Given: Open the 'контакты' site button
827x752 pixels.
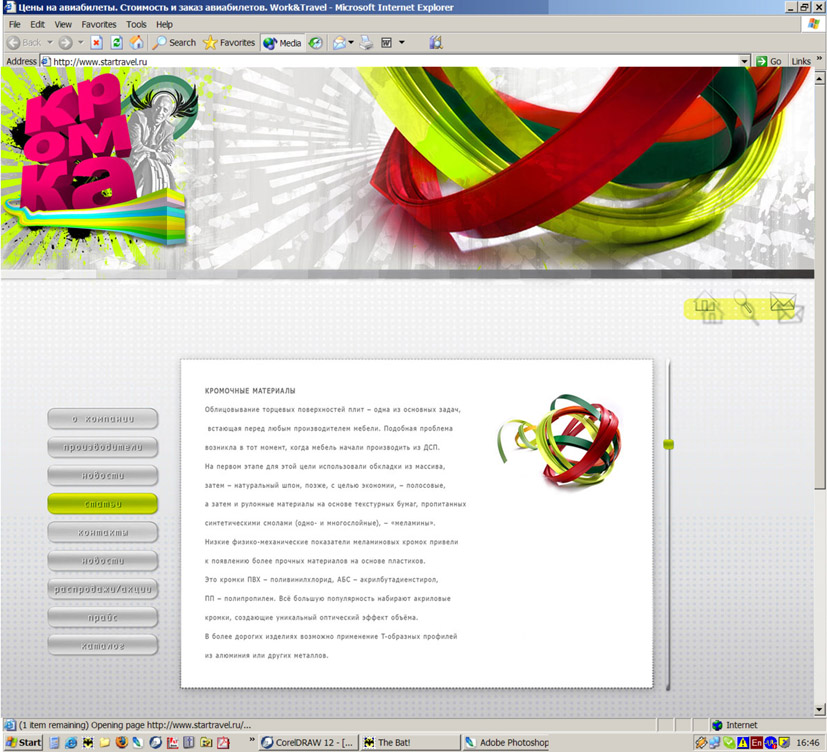Looking at the screenshot, I should click(x=103, y=533).
